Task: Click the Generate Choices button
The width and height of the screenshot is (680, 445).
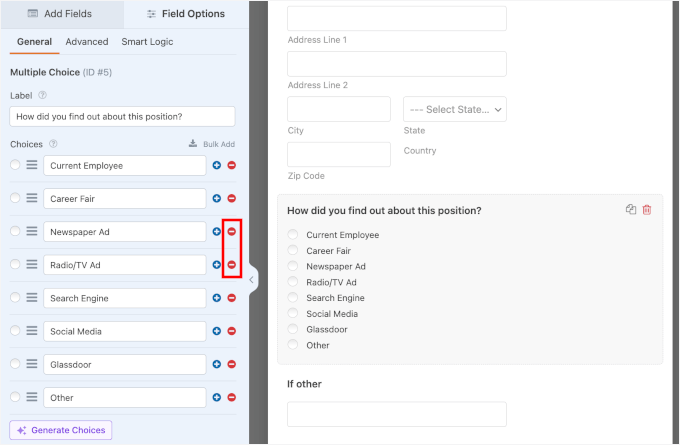Action: point(60,430)
